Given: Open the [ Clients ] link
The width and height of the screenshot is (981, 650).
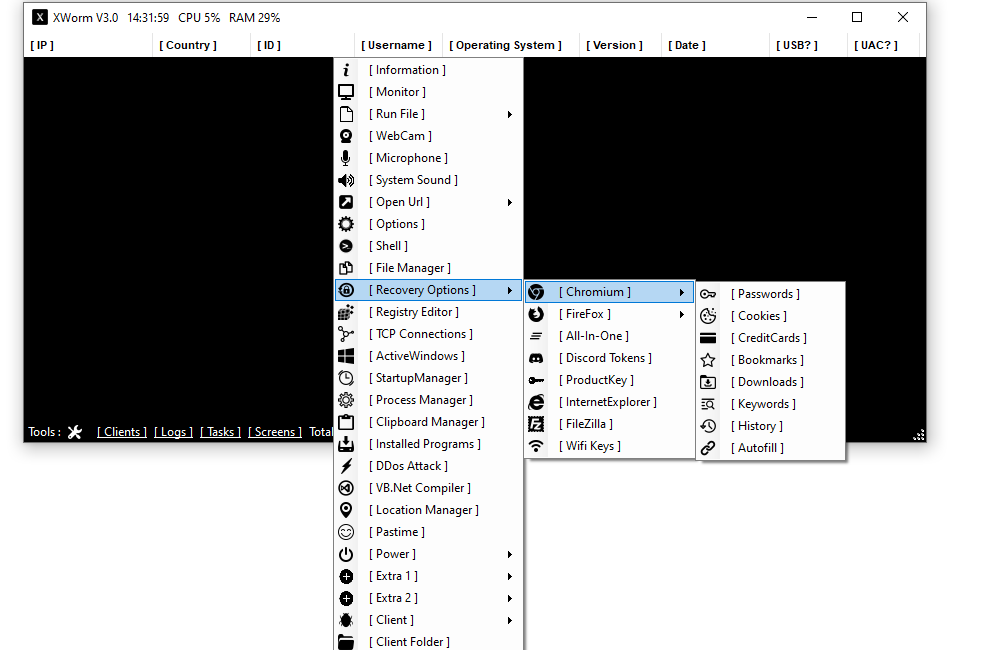Looking at the screenshot, I should (122, 432).
